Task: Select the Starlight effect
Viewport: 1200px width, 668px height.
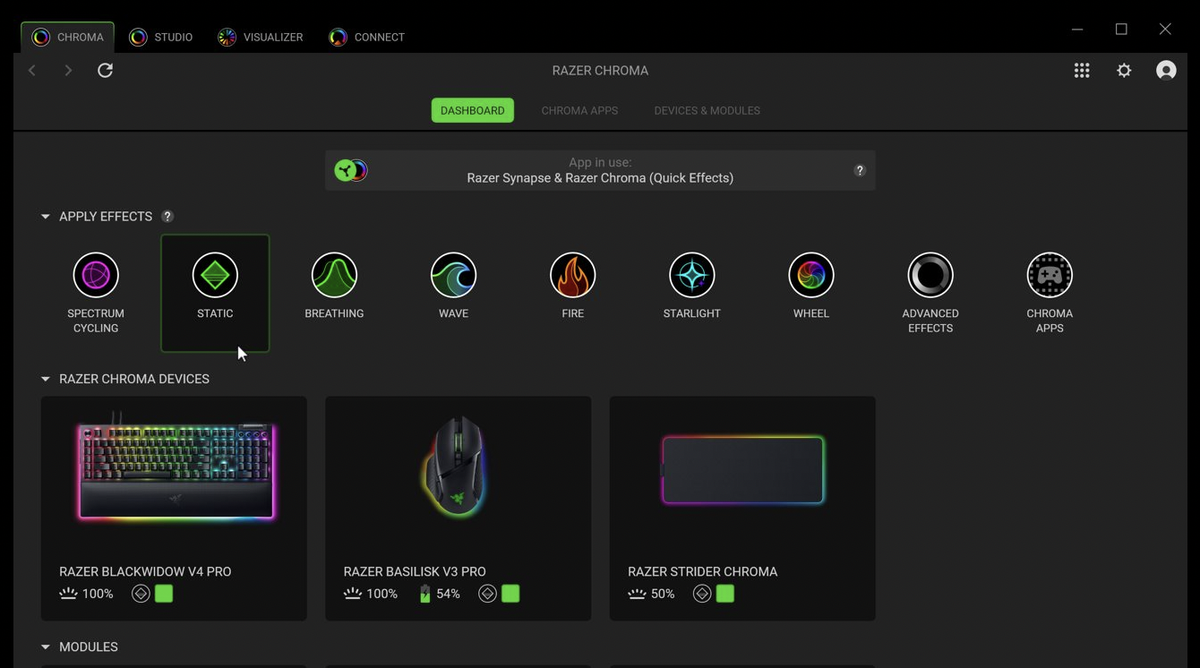Action: pos(691,275)
